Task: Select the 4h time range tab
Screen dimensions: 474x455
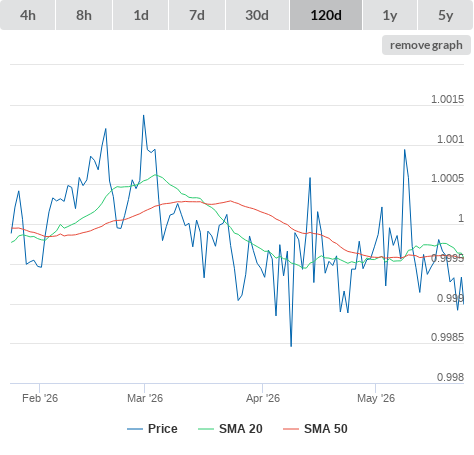Action: coord(28,15)
